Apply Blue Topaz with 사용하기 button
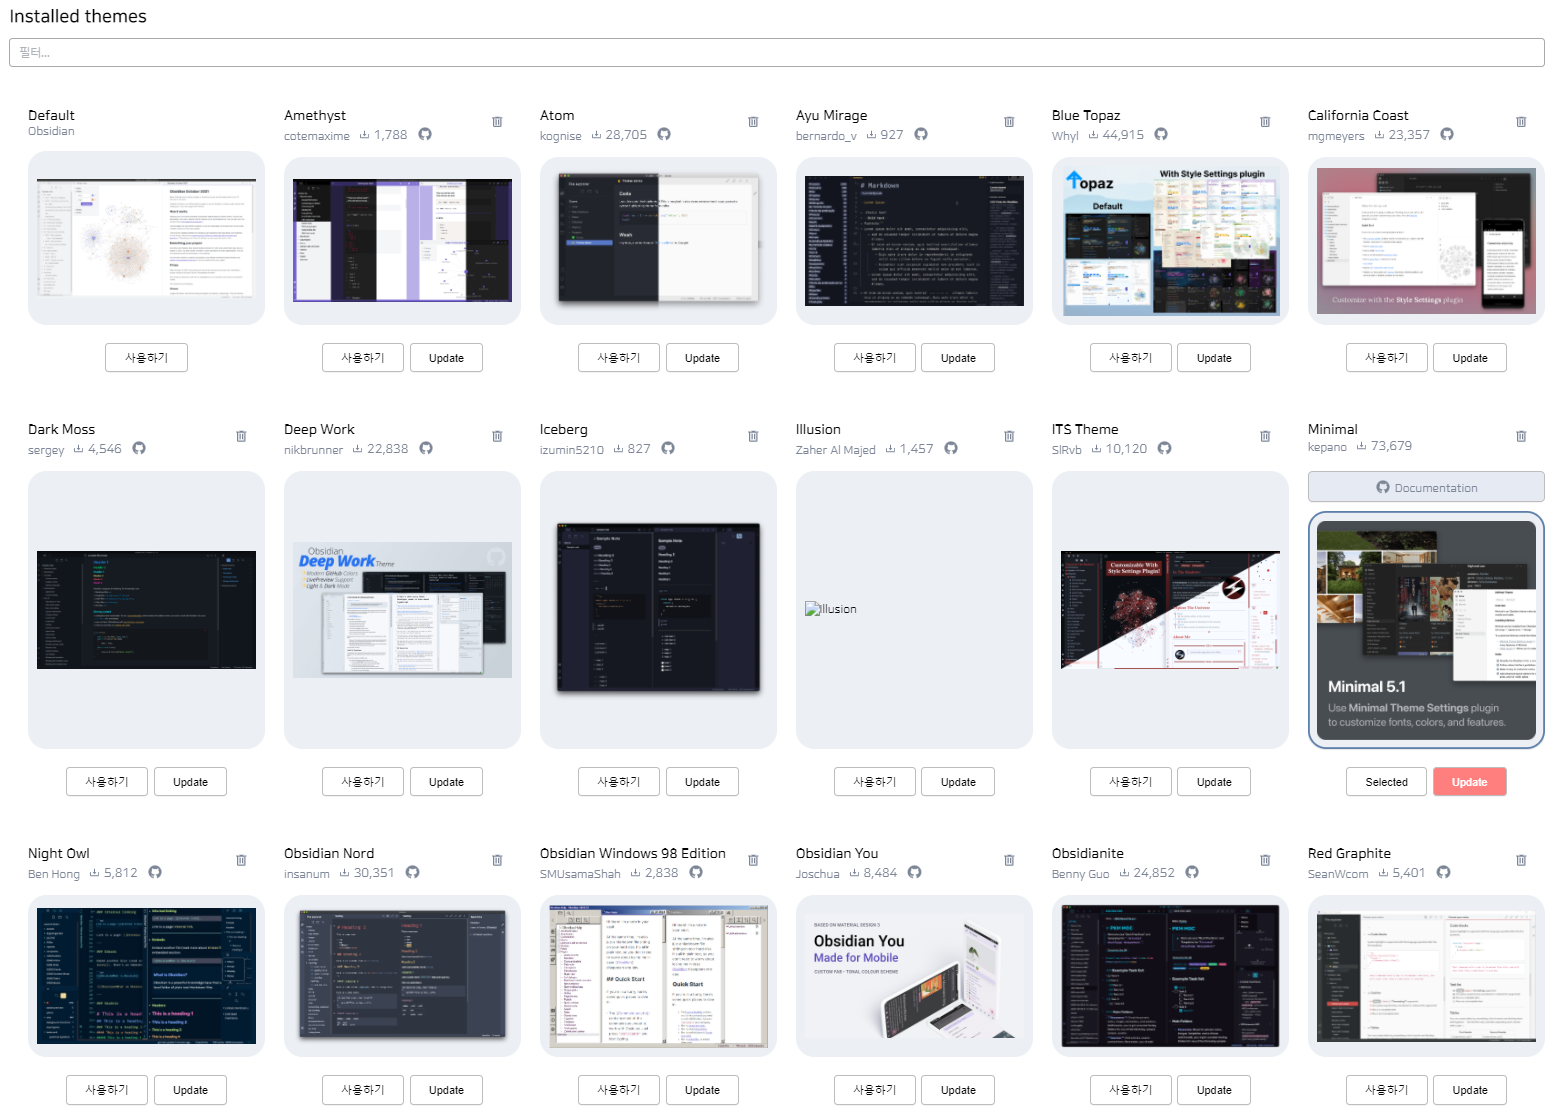The width and height of the screenshot is (1561, 1118). [x=1131, y=358]
